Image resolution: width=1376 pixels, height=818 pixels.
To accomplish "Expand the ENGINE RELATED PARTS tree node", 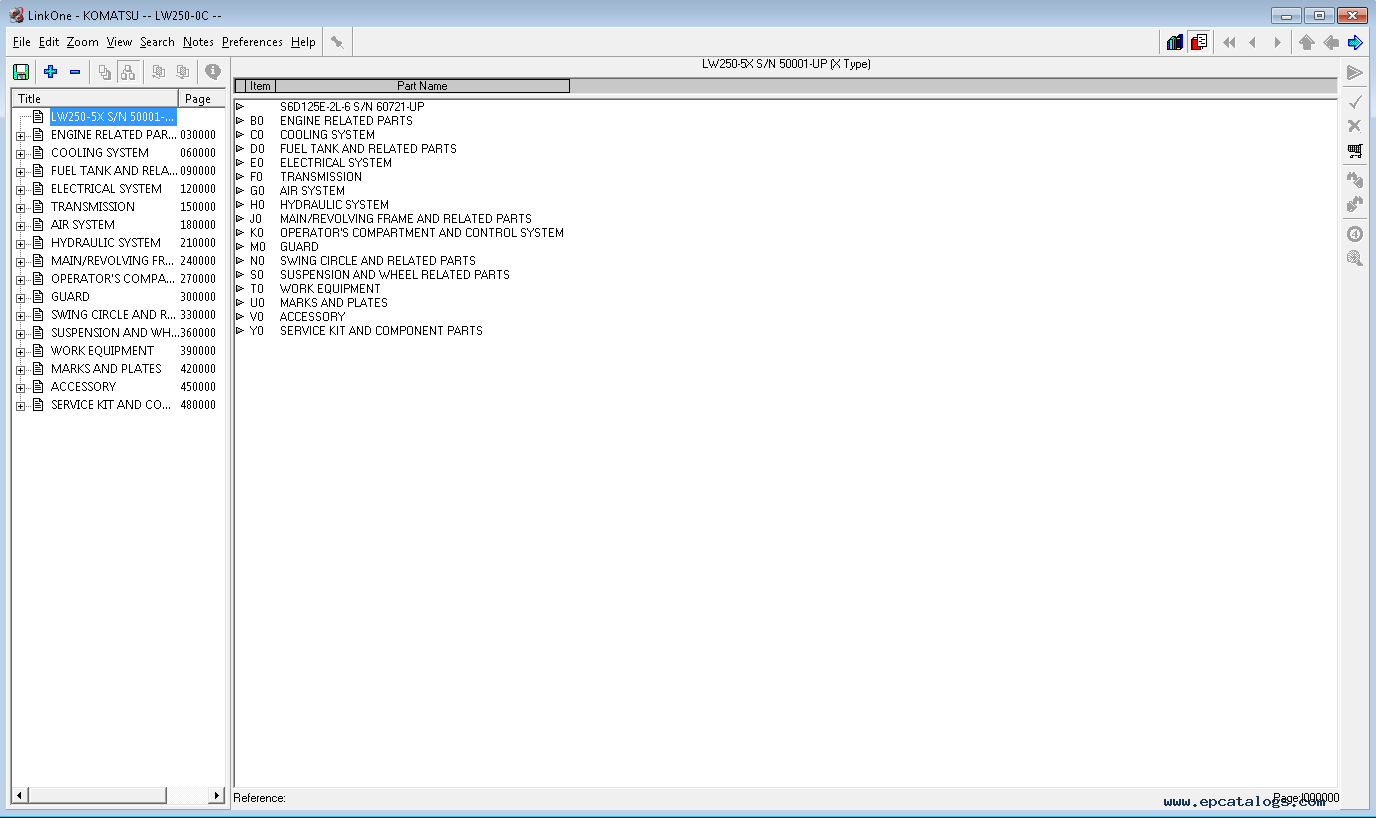I will tap(21, 136).
